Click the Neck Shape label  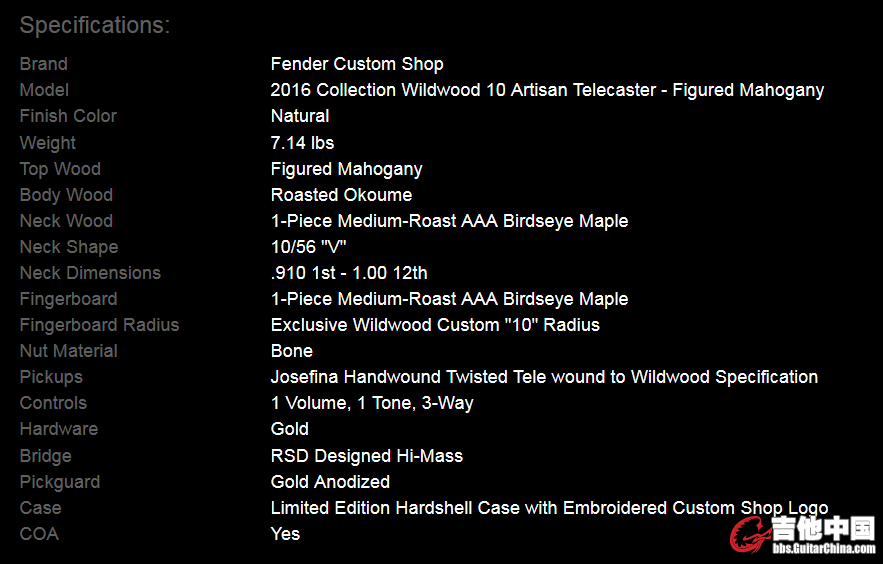[x=69, y=247]
